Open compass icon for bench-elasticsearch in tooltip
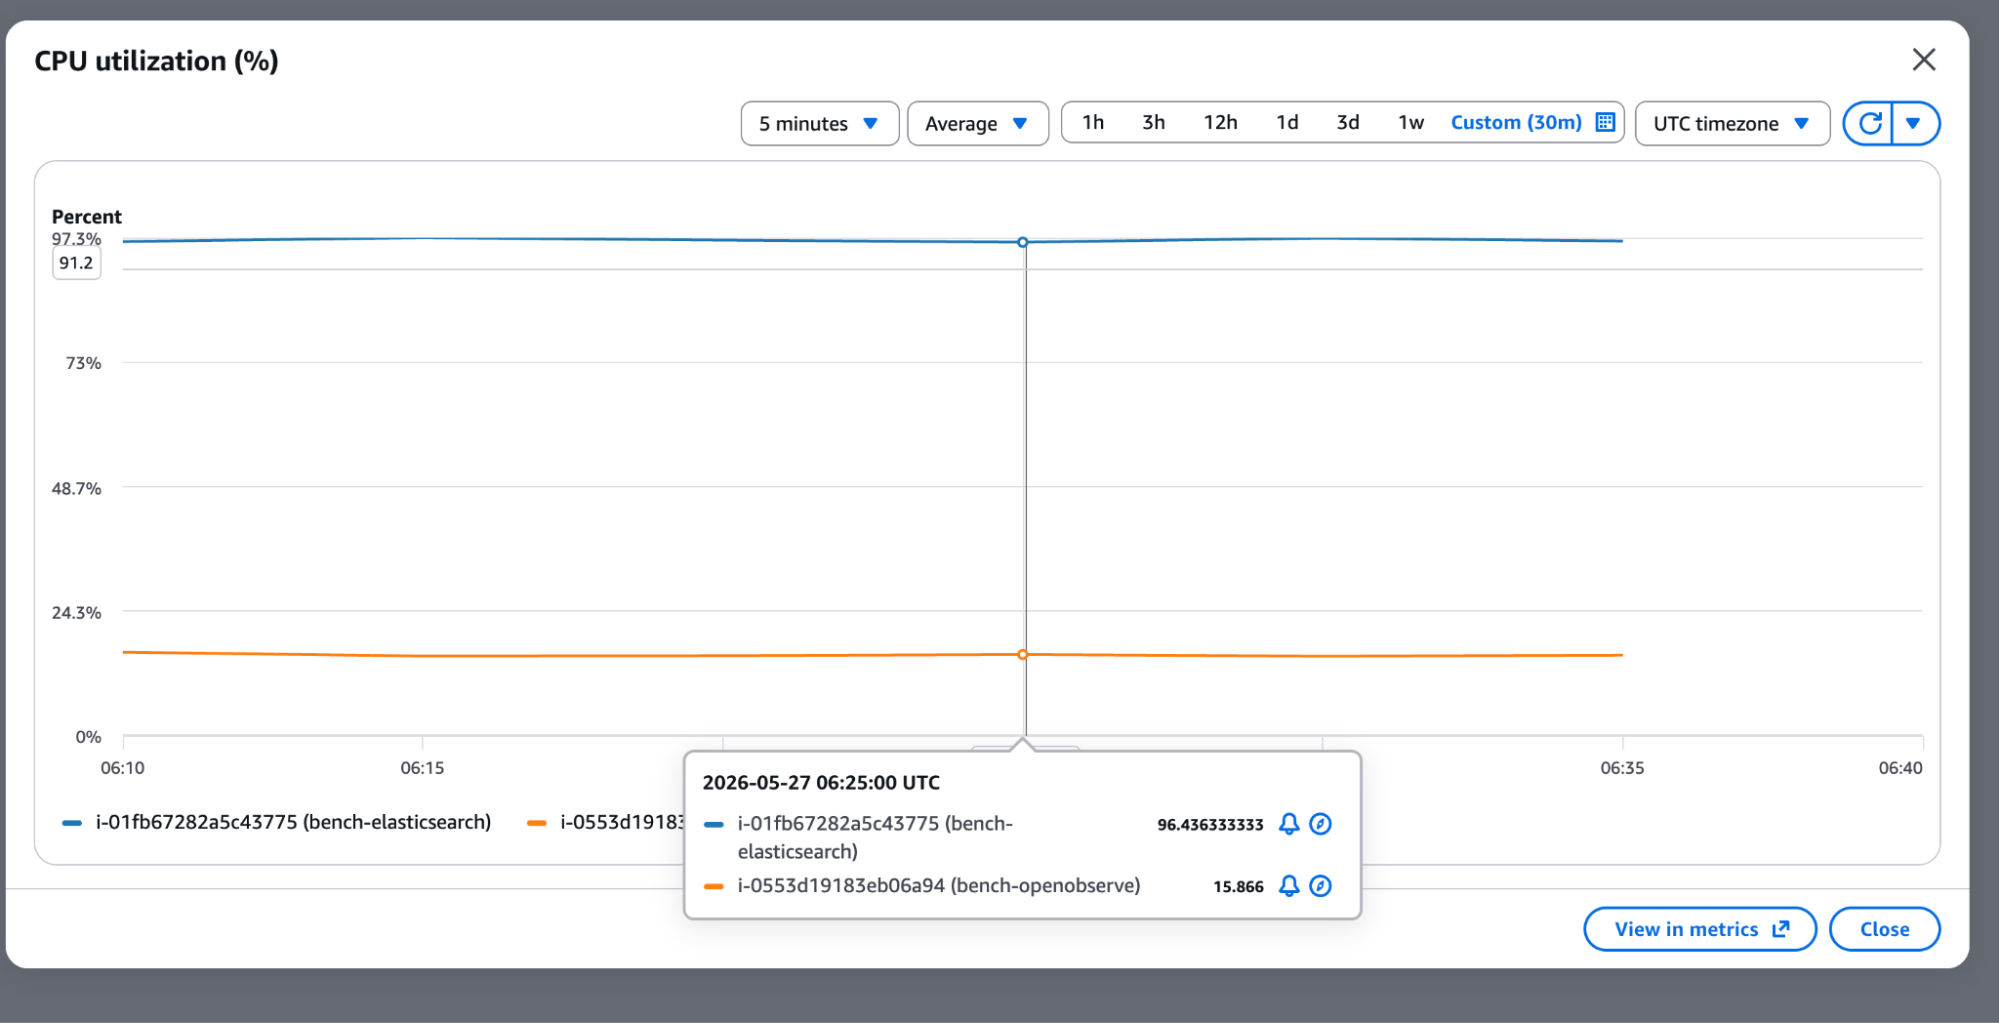The image size is (1999, 1023). (x=1320, y=824)
